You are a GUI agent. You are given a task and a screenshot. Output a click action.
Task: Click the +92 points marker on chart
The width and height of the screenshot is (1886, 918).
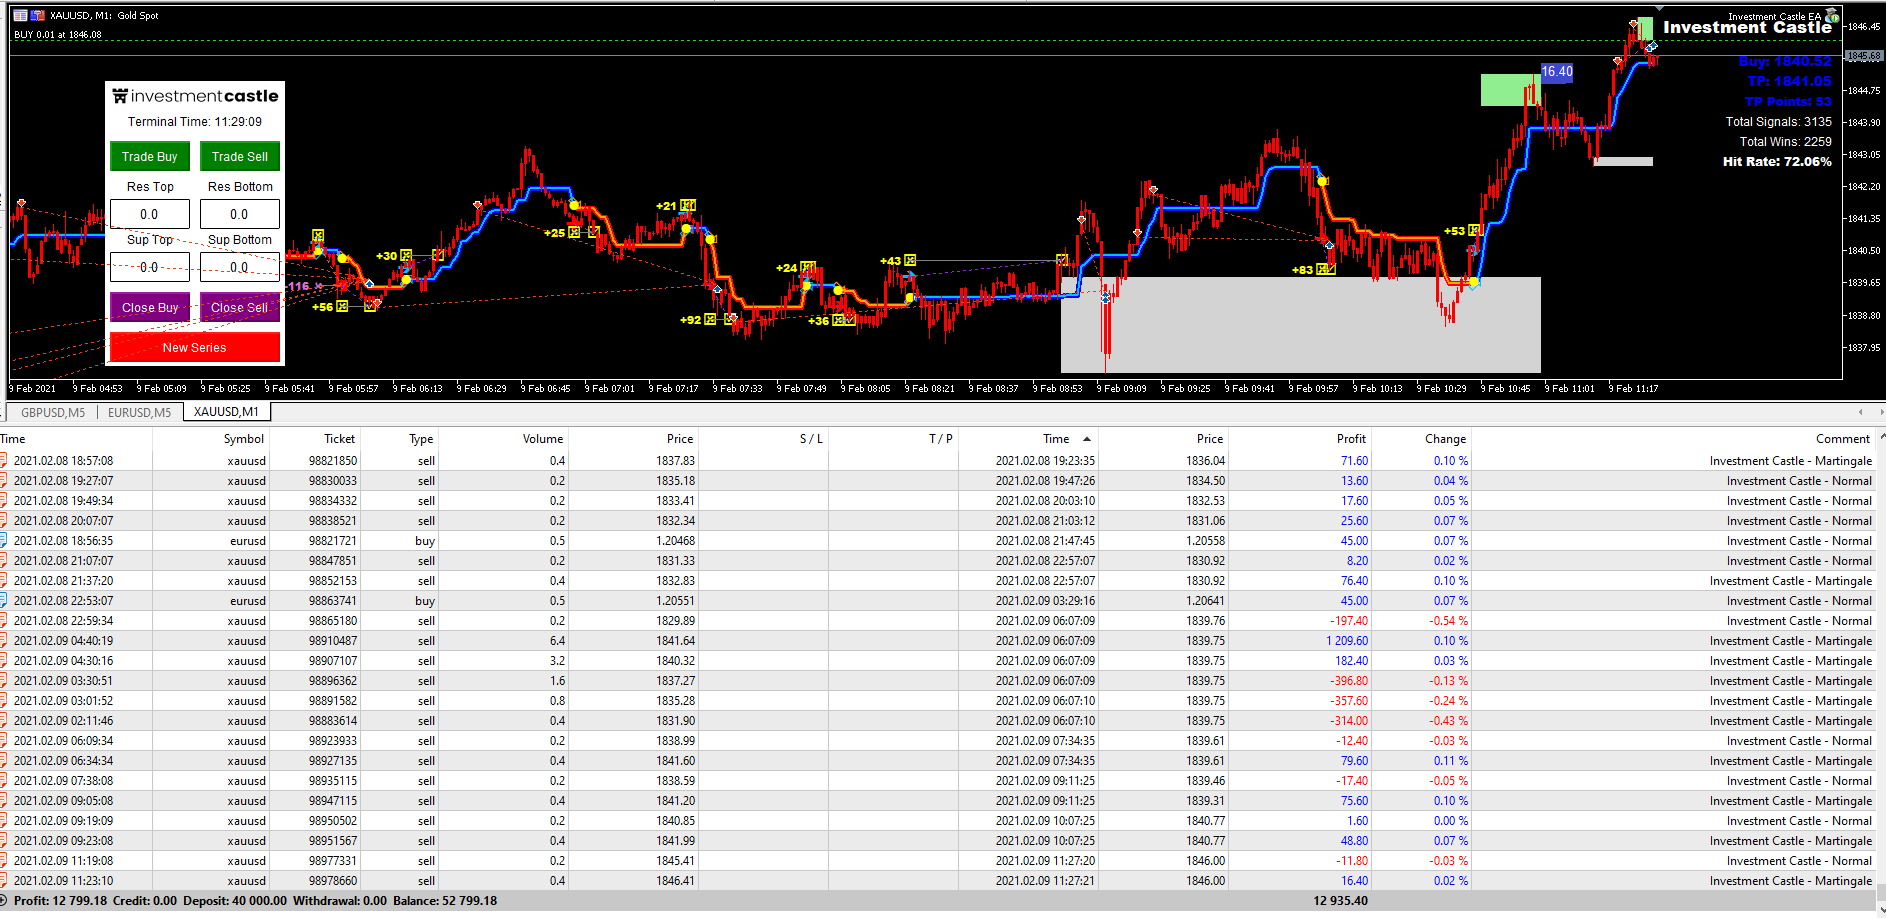pyautogui.click(x=690, y=320)
